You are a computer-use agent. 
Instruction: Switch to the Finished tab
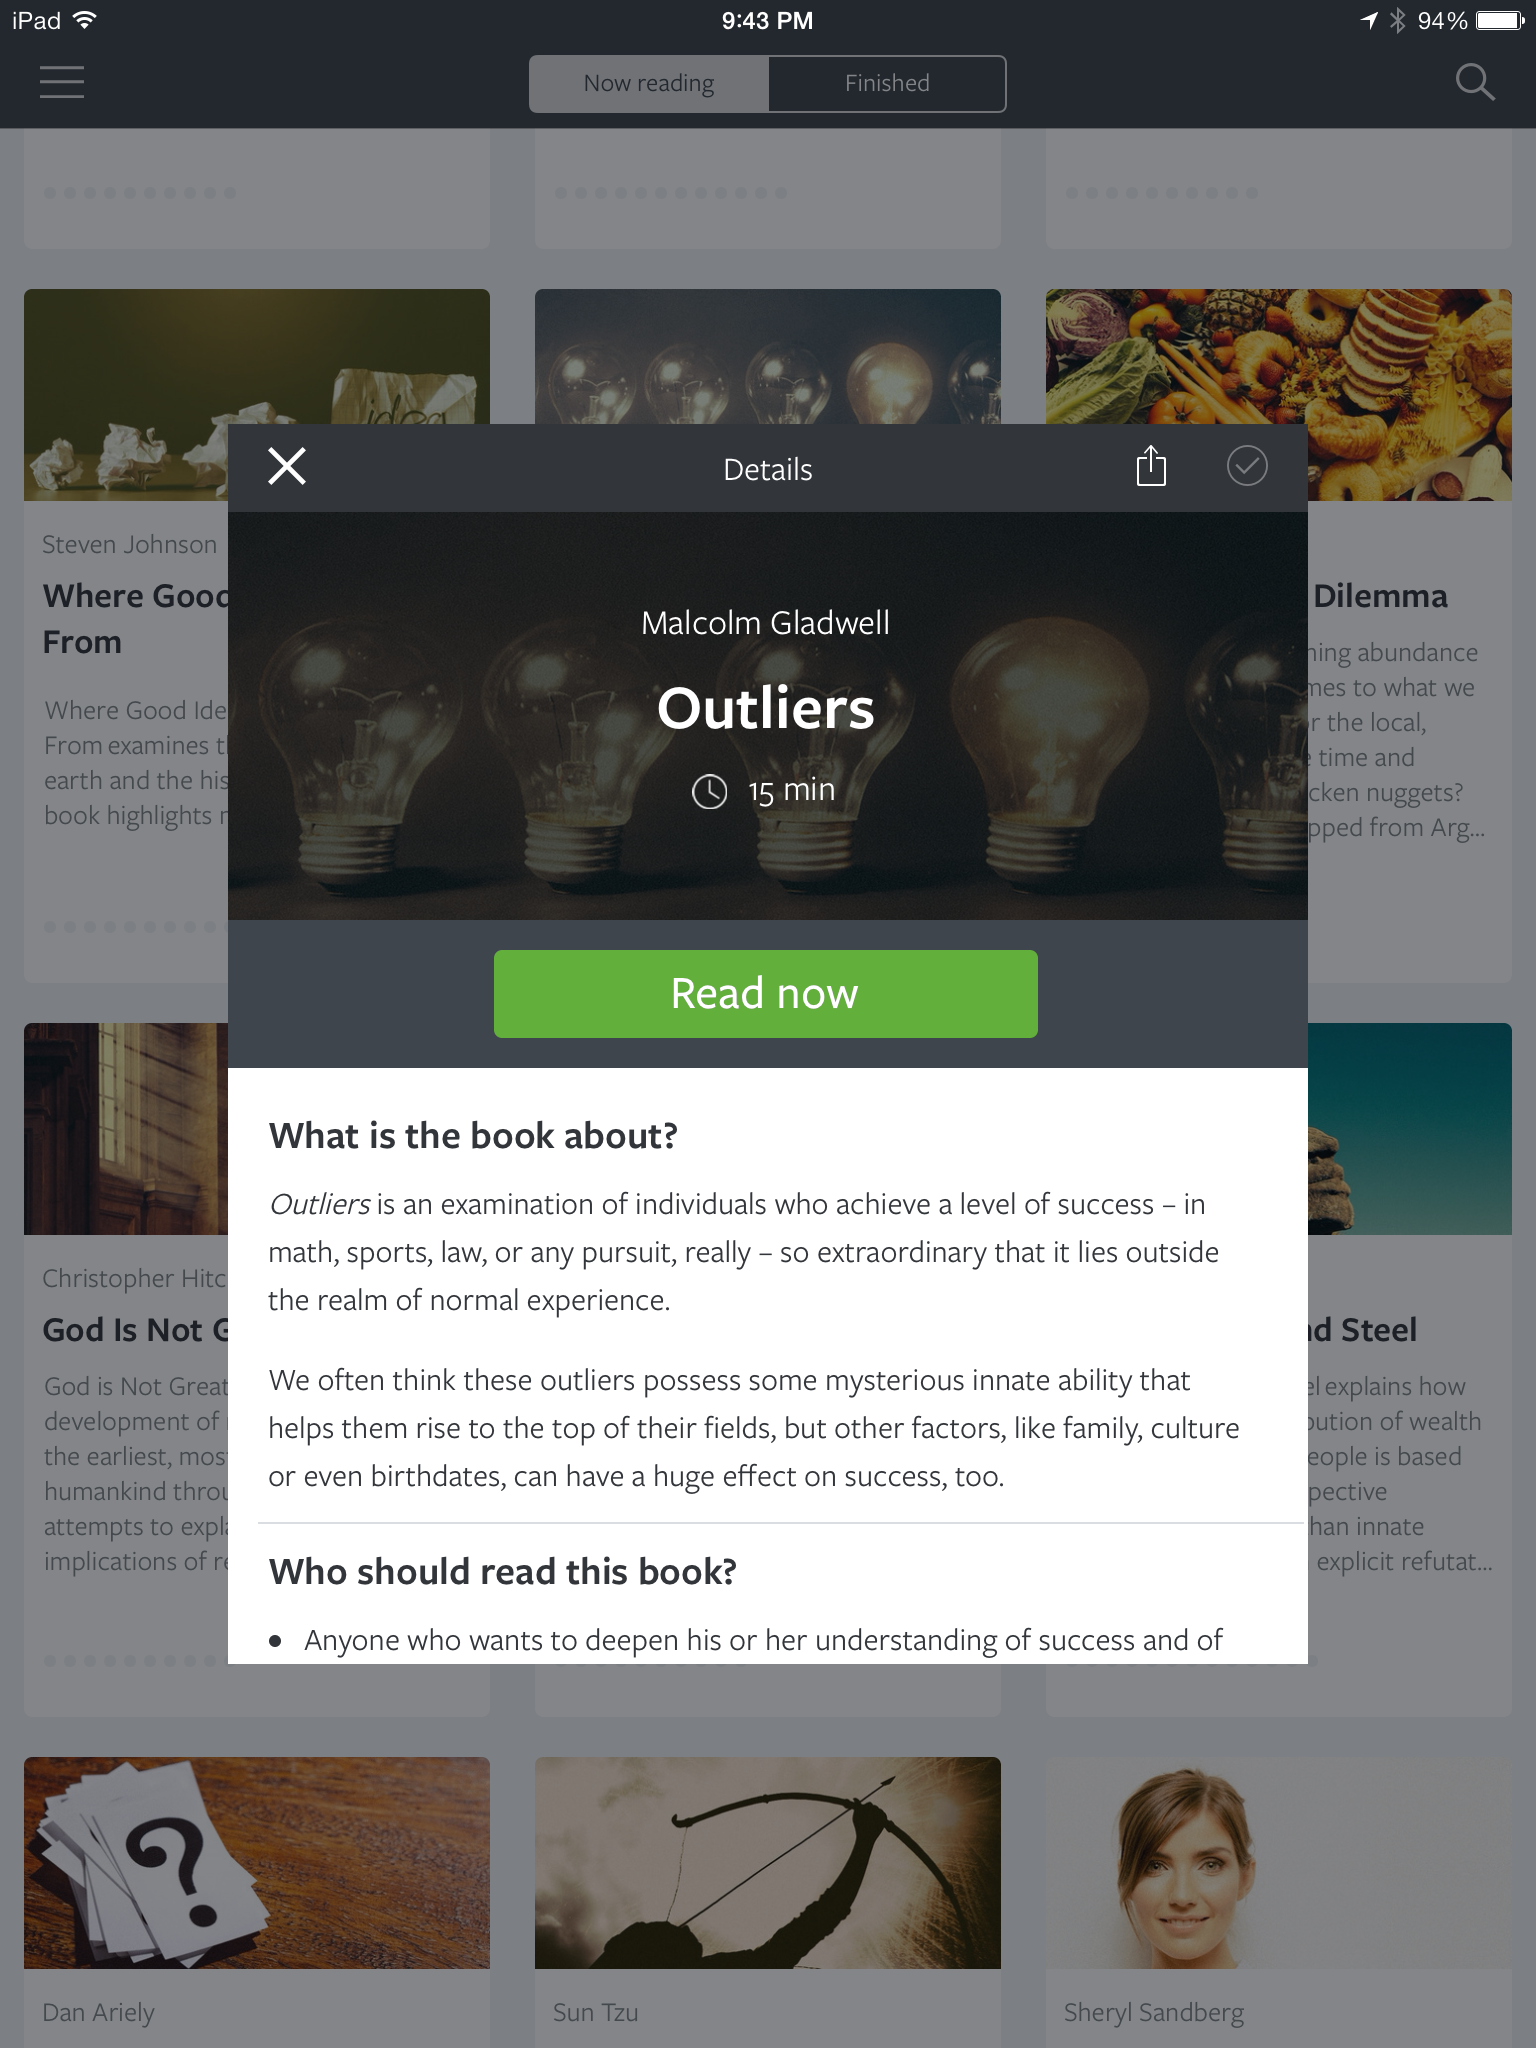click(x=887, y=84)
